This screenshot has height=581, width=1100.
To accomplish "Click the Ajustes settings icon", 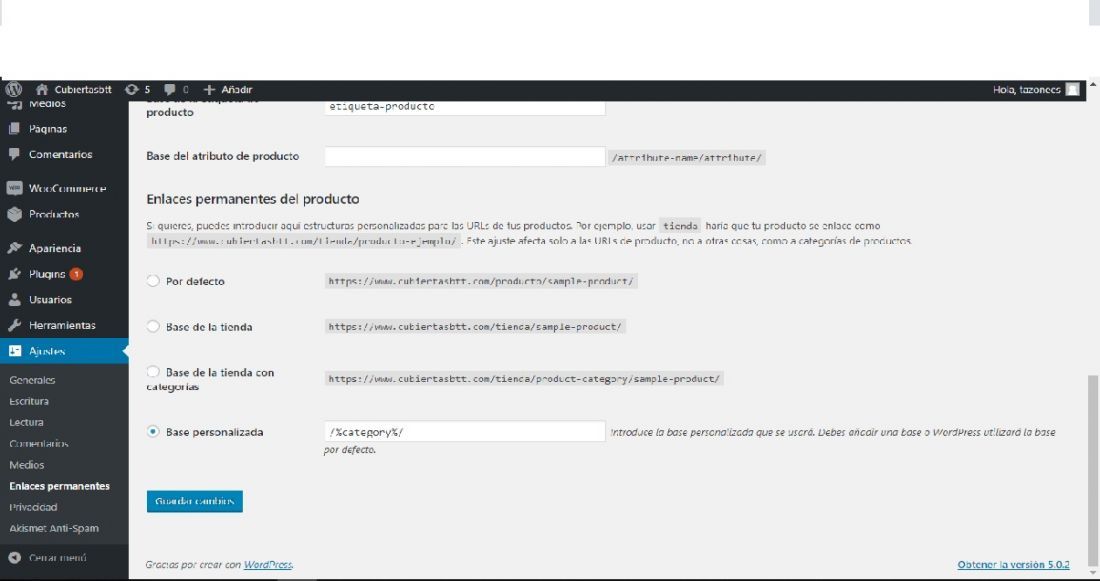I will [x=15, y=351].
